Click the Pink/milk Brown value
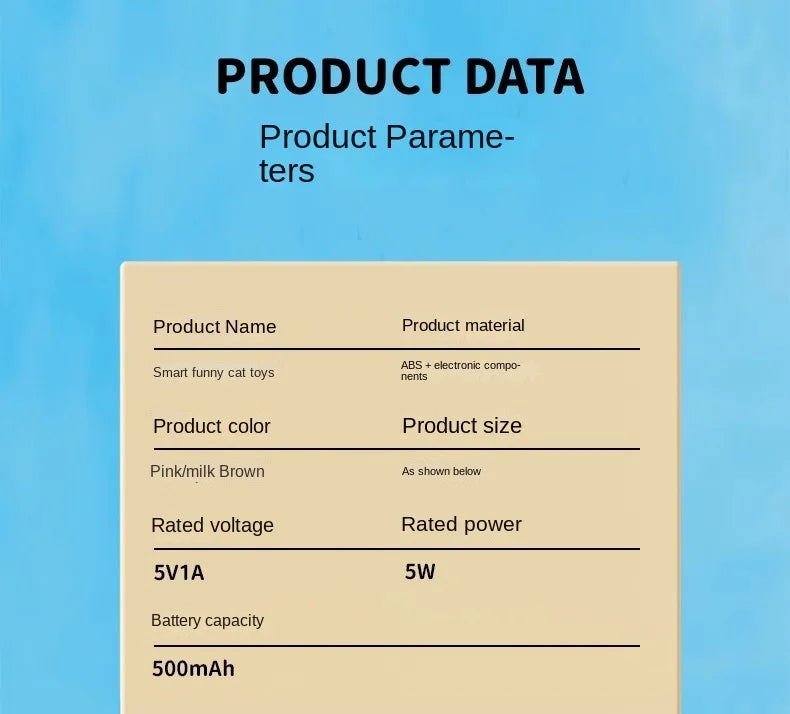 (207, 471)
